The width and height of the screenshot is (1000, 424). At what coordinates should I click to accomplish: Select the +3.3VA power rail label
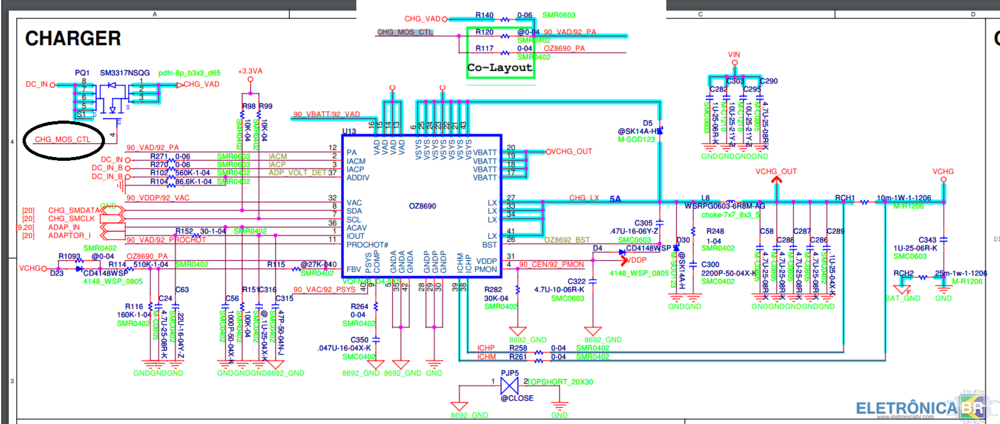click(250, 71)
